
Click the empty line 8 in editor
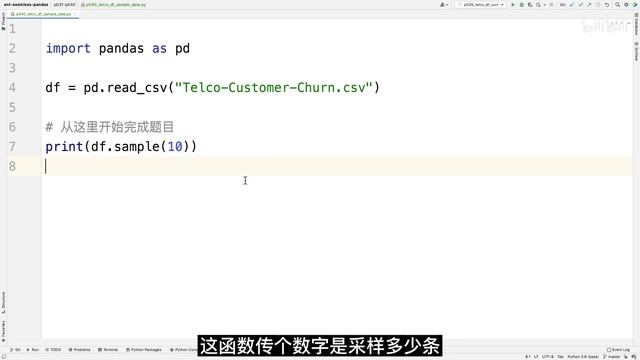point(337,166)
